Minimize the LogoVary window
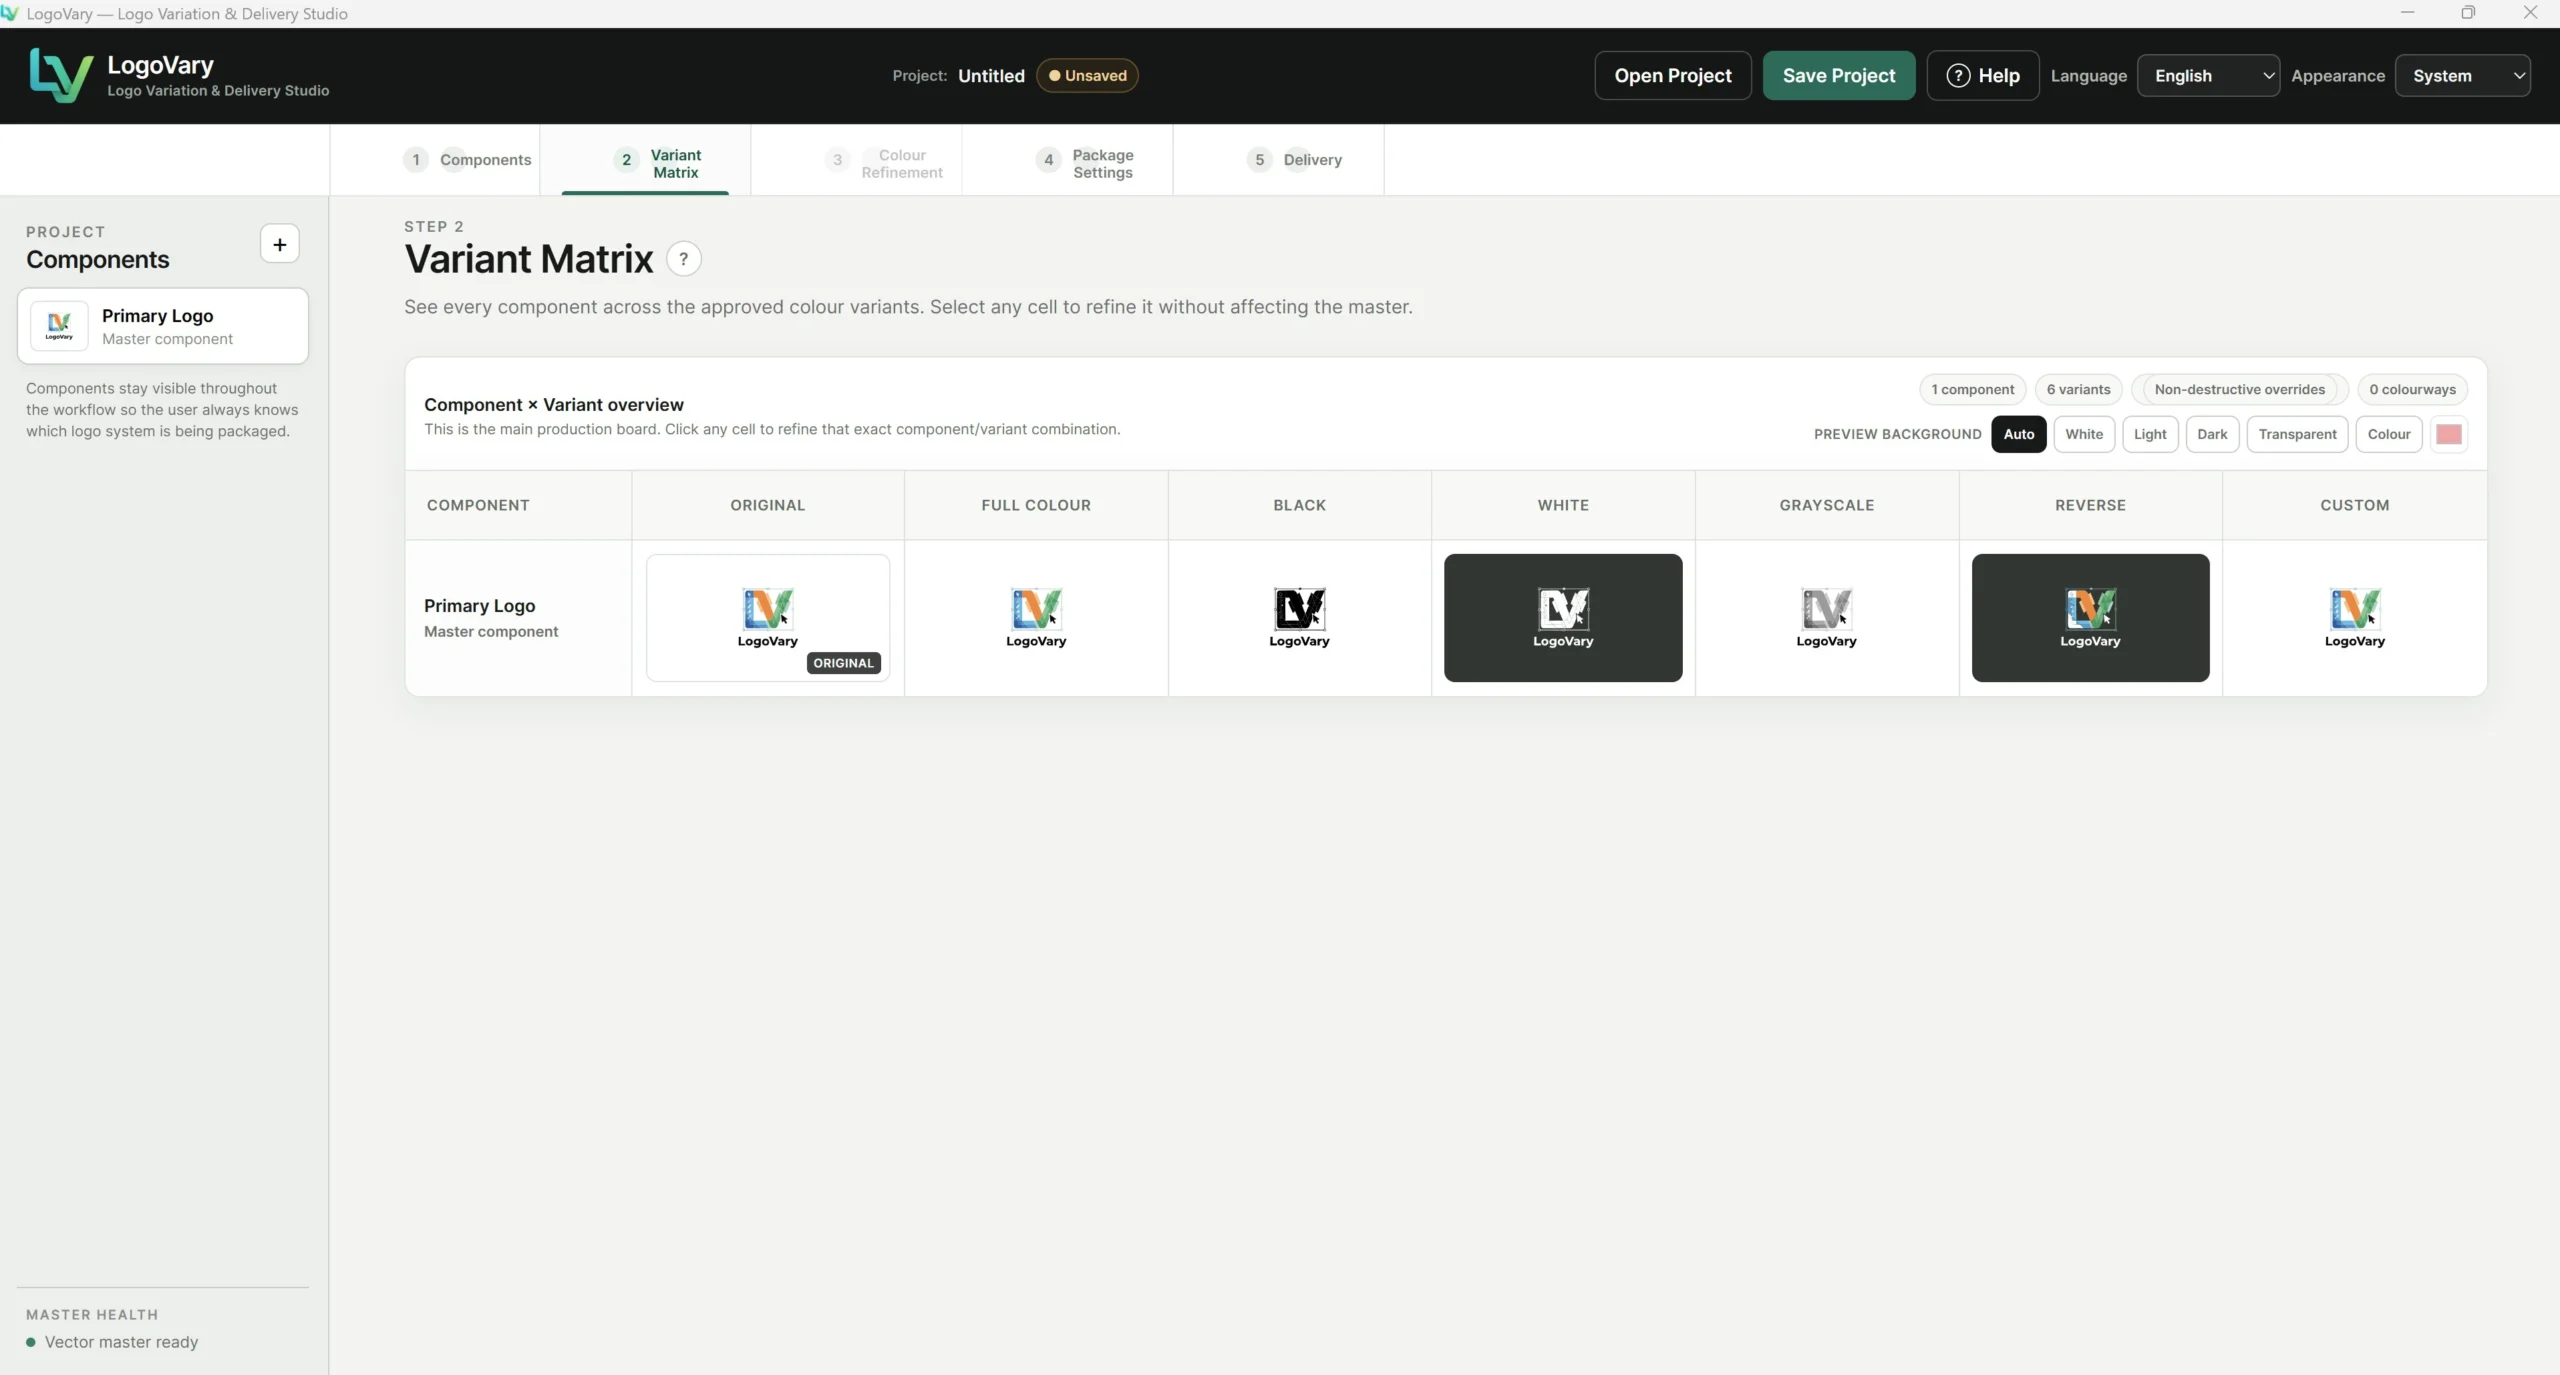Viewport: 2560px width, 1375px height. pyautogui.click(x=2407, y=13)
